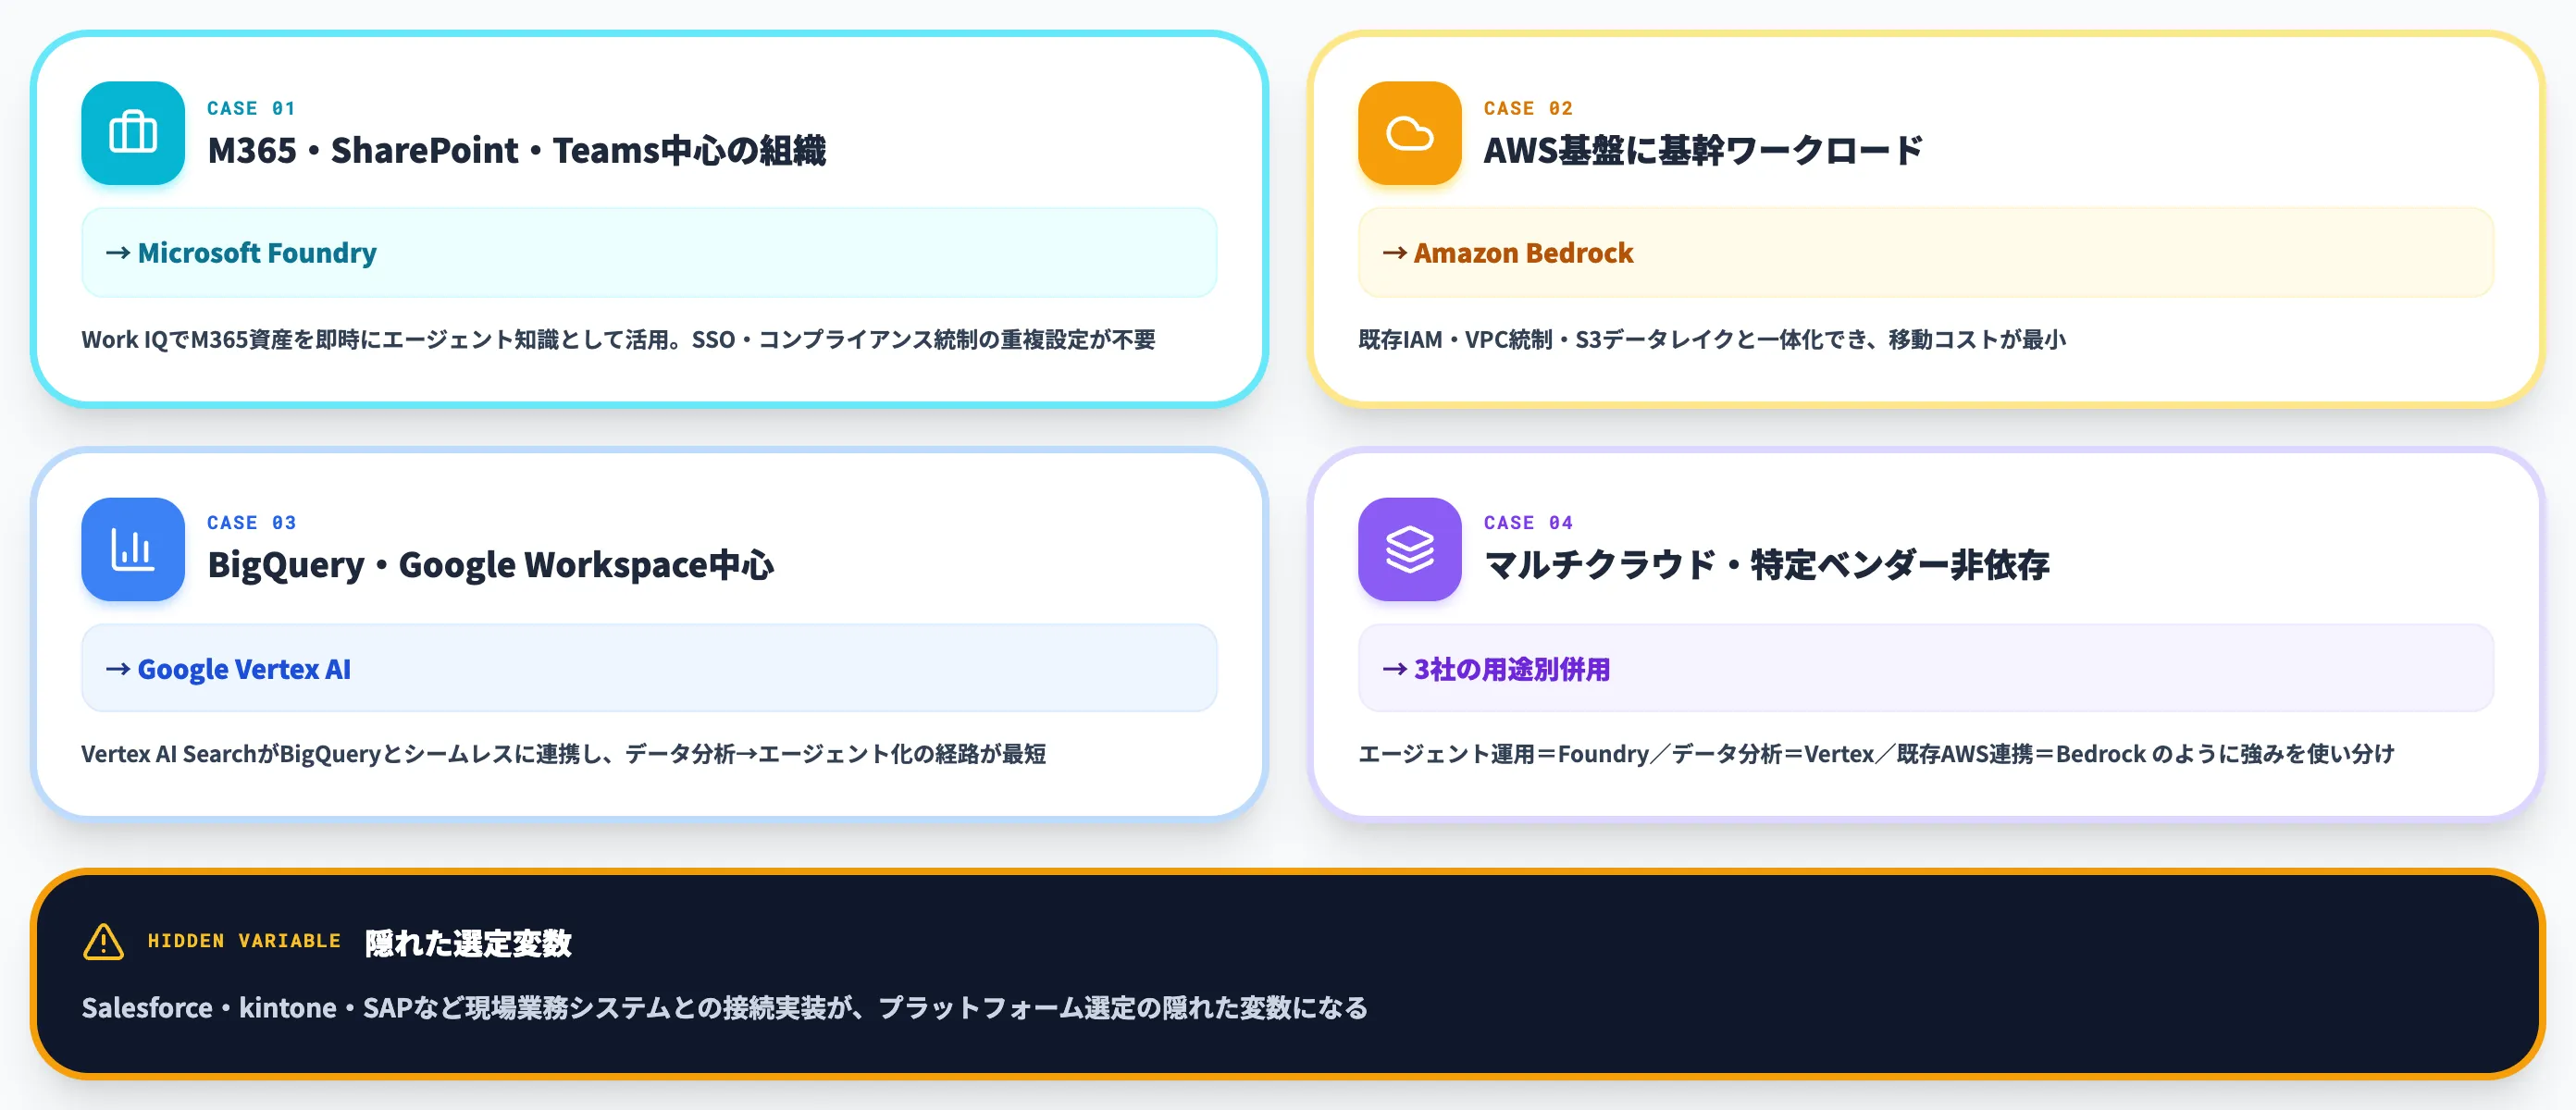Click the purple layers icon in CASE 04
The width and height of the screenshot is (2576, 1110).
(x=1409, y=549)
